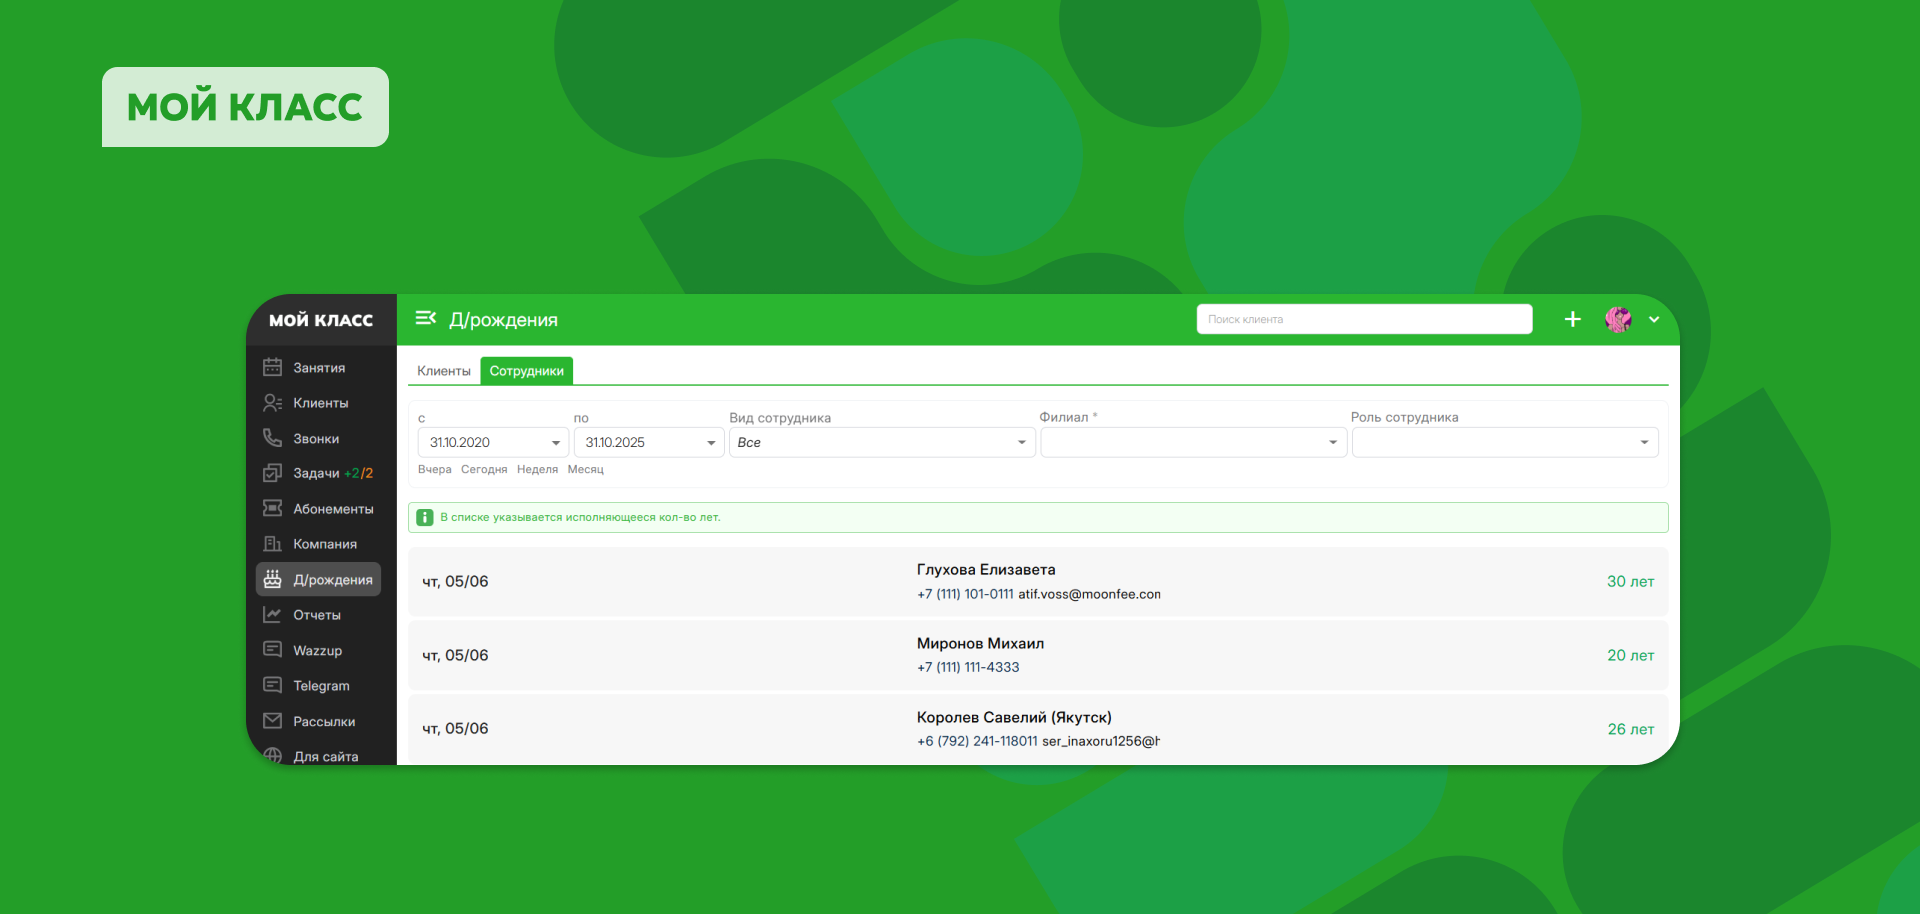Viewport: 1920px width, 914px height.
Task: Open the Абонементы section icon
Action: pyautogui.click(x=273, y=508)
